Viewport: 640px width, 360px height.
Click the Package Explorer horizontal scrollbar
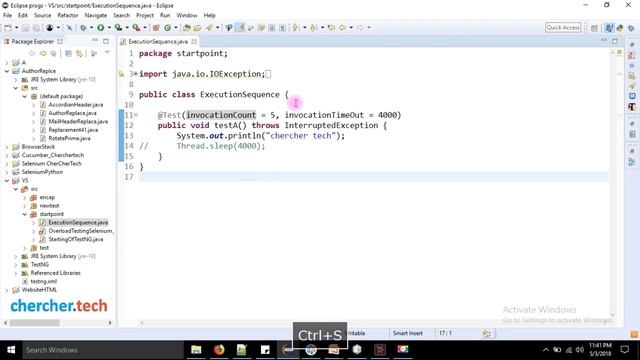tap(35, 322)
